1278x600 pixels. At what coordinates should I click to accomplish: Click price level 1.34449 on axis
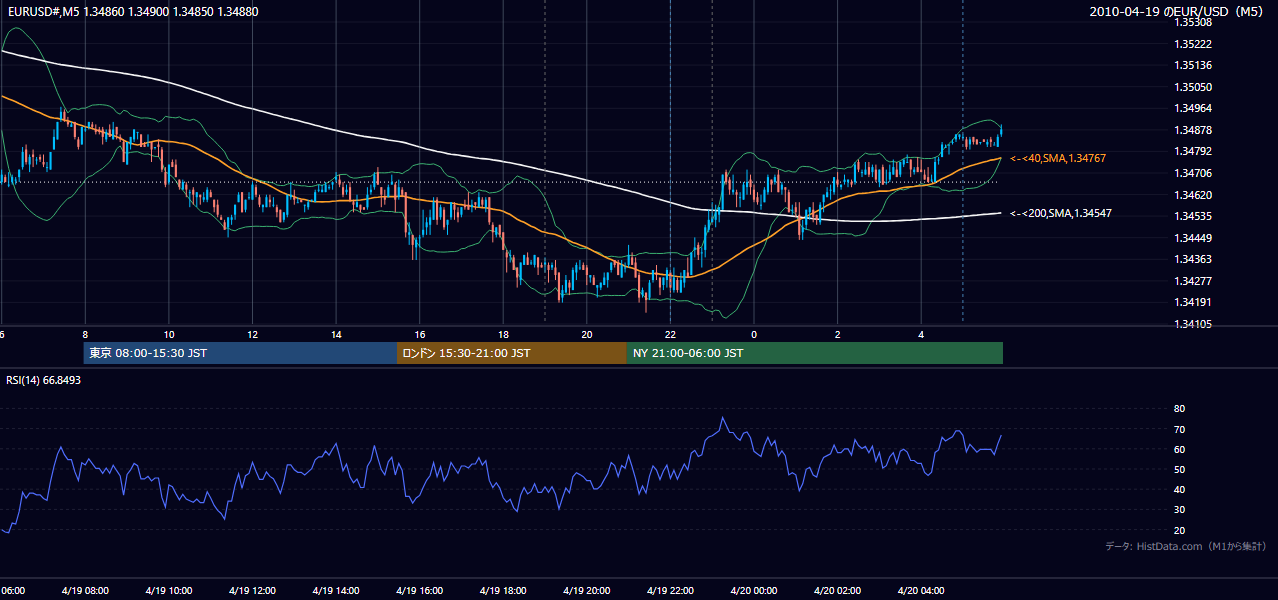pos(1192,238)
